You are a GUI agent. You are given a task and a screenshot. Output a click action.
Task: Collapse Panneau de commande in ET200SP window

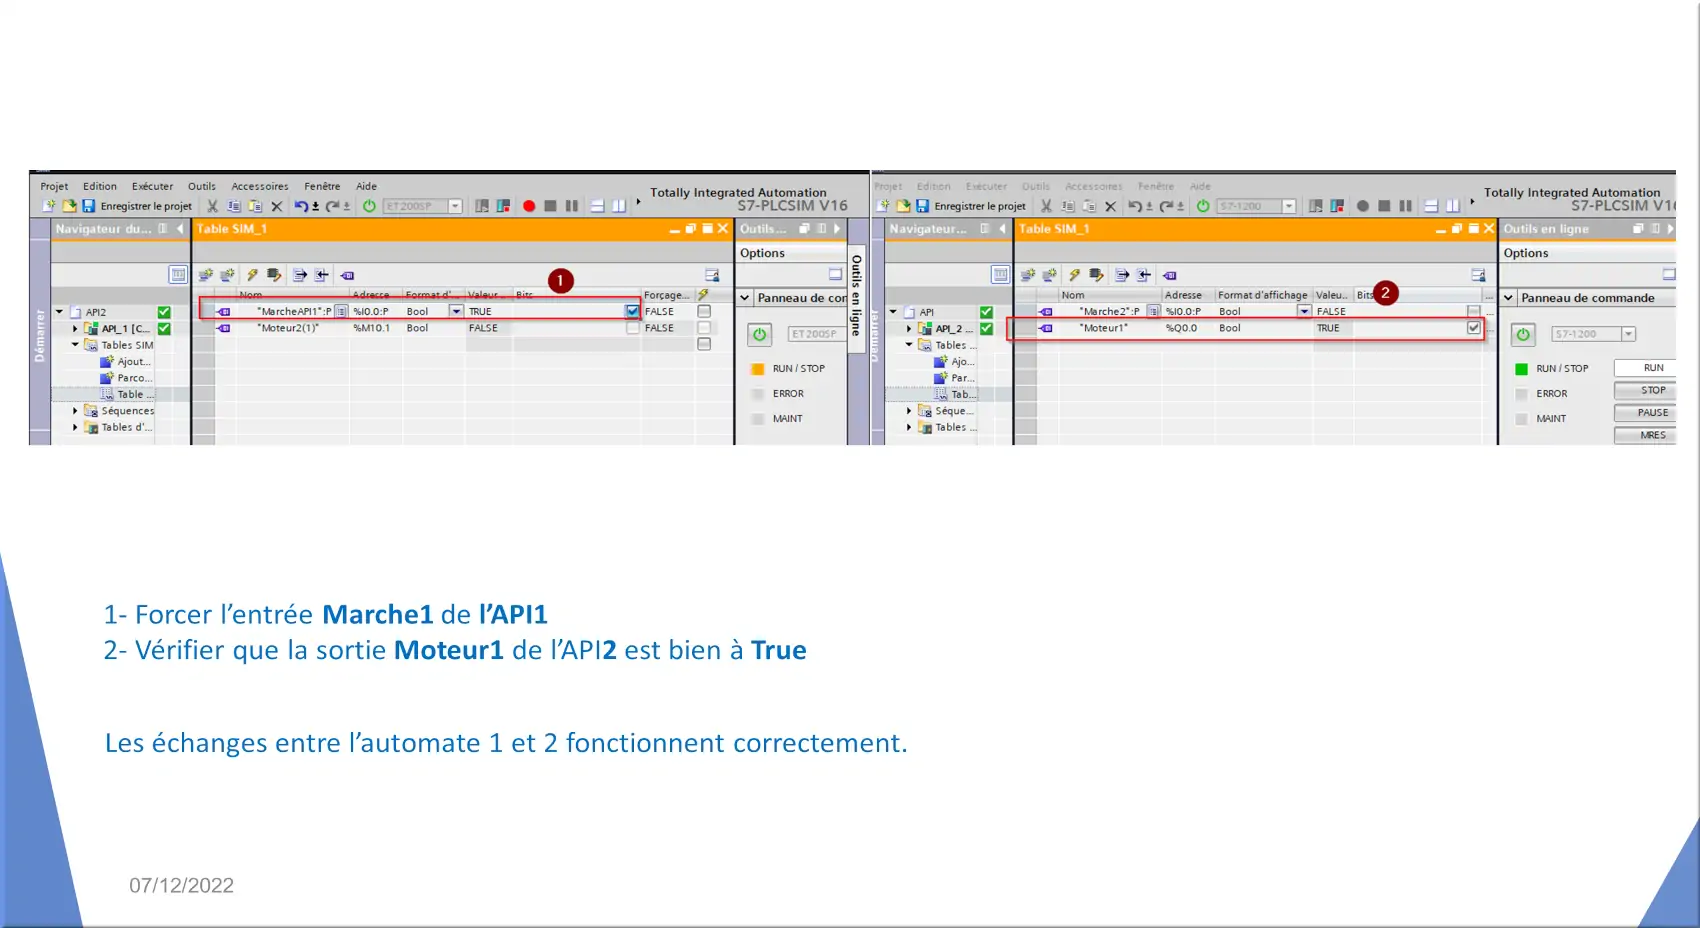(745, 298)
